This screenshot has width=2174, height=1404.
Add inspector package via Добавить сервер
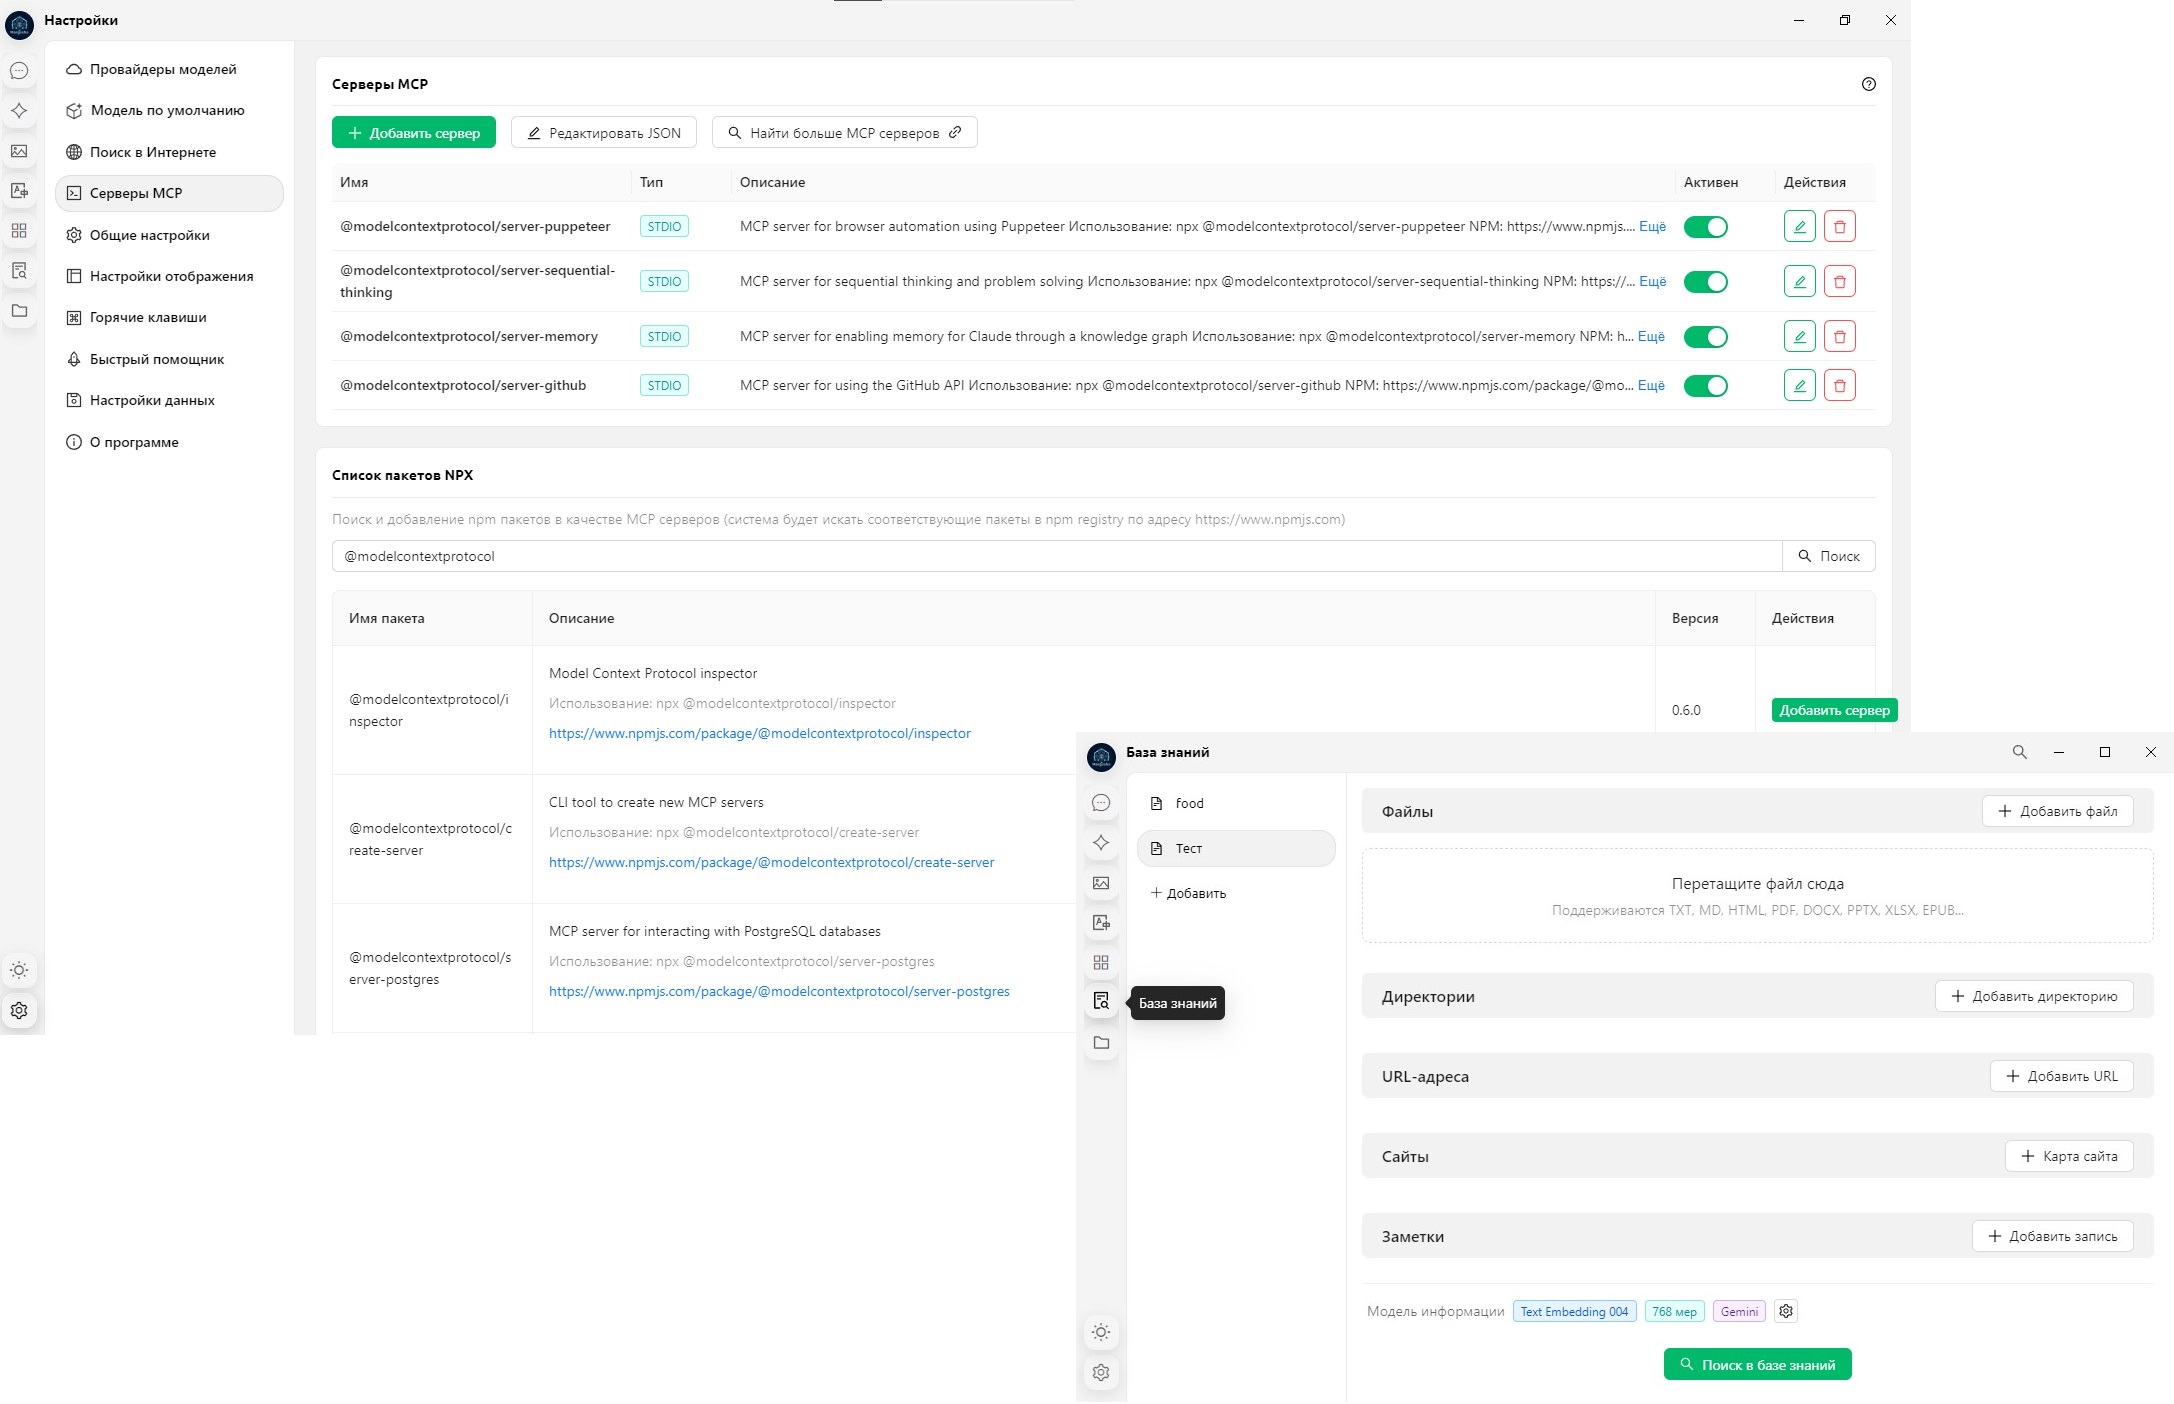click(1834, 710)
